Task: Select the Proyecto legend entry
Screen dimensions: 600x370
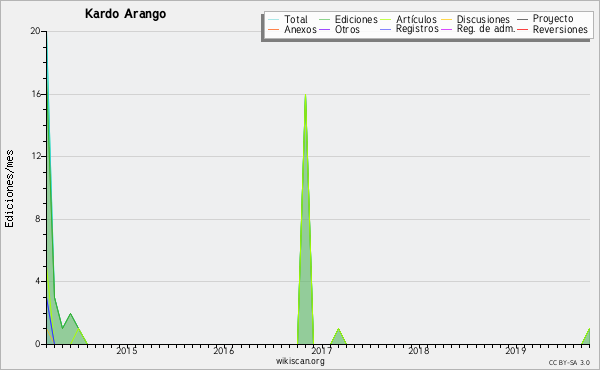Action: pos(553,19)
